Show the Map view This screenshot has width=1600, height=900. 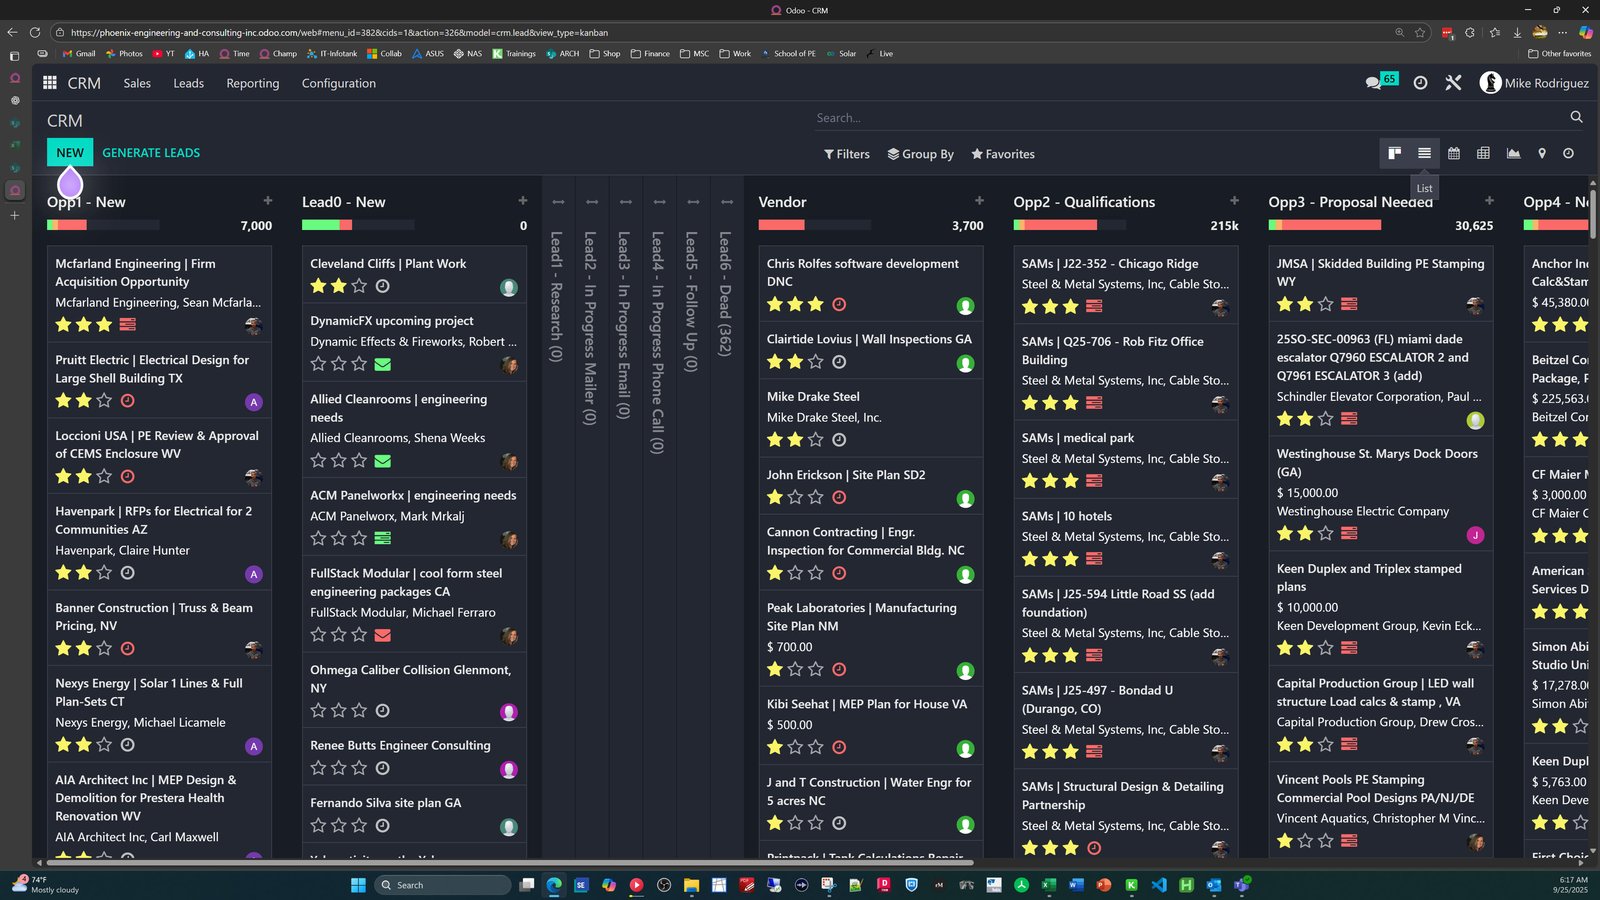click(1542, 153)
